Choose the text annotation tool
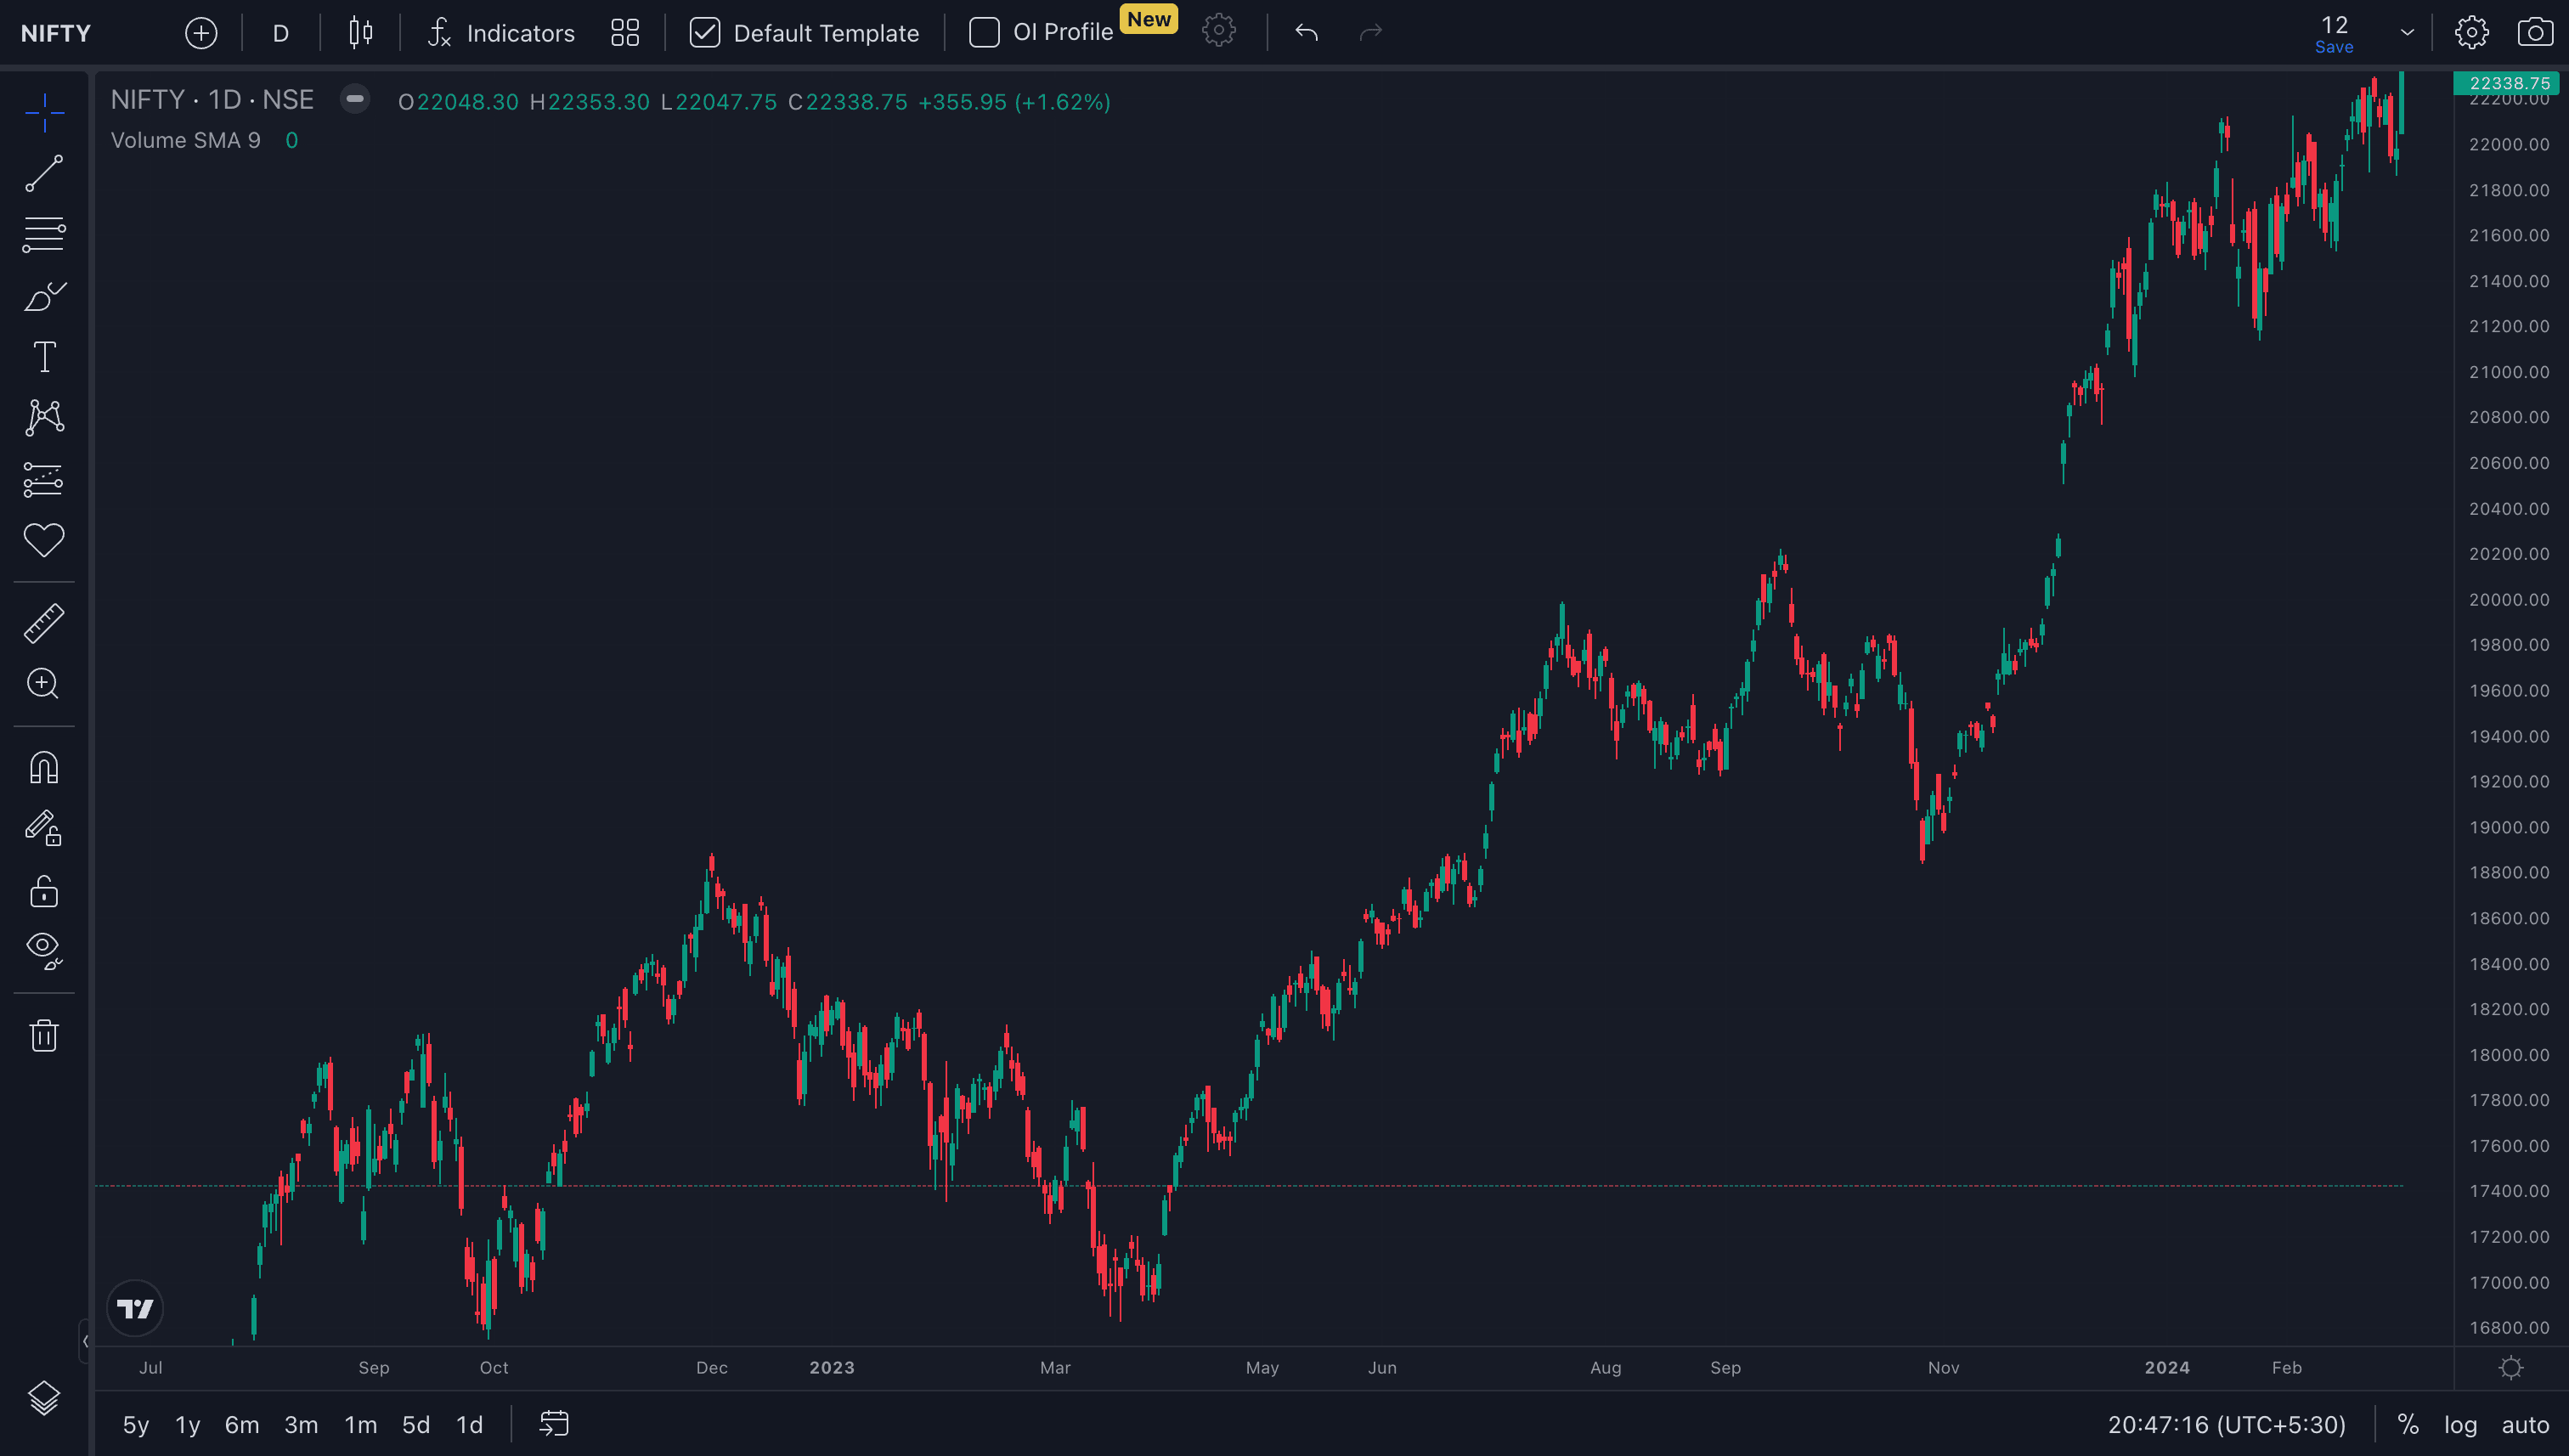Image resolution: width=2569 pixels, height=1456 pixels. 44,357
